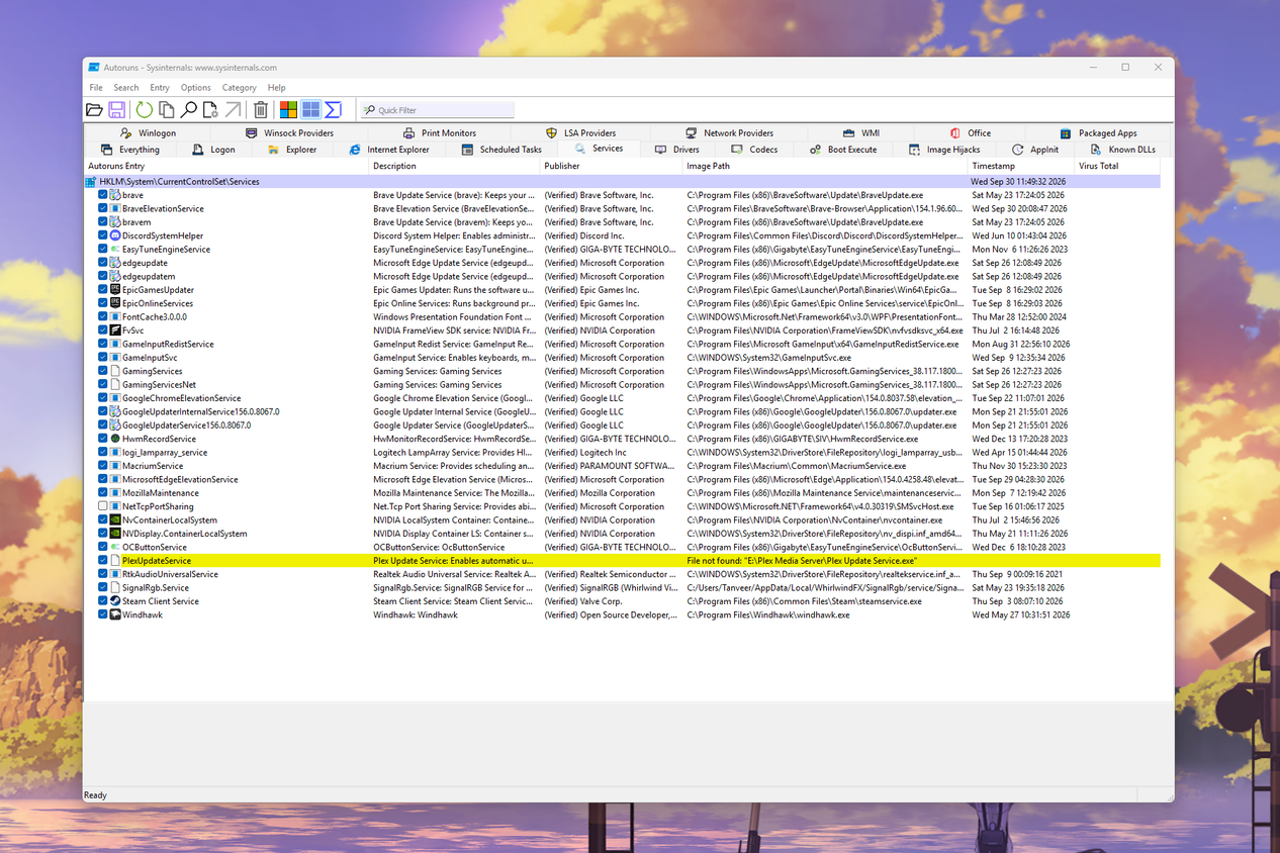Open the Options menu
The height and width of the screenshot is (853, 1280).
click(196, 88)
